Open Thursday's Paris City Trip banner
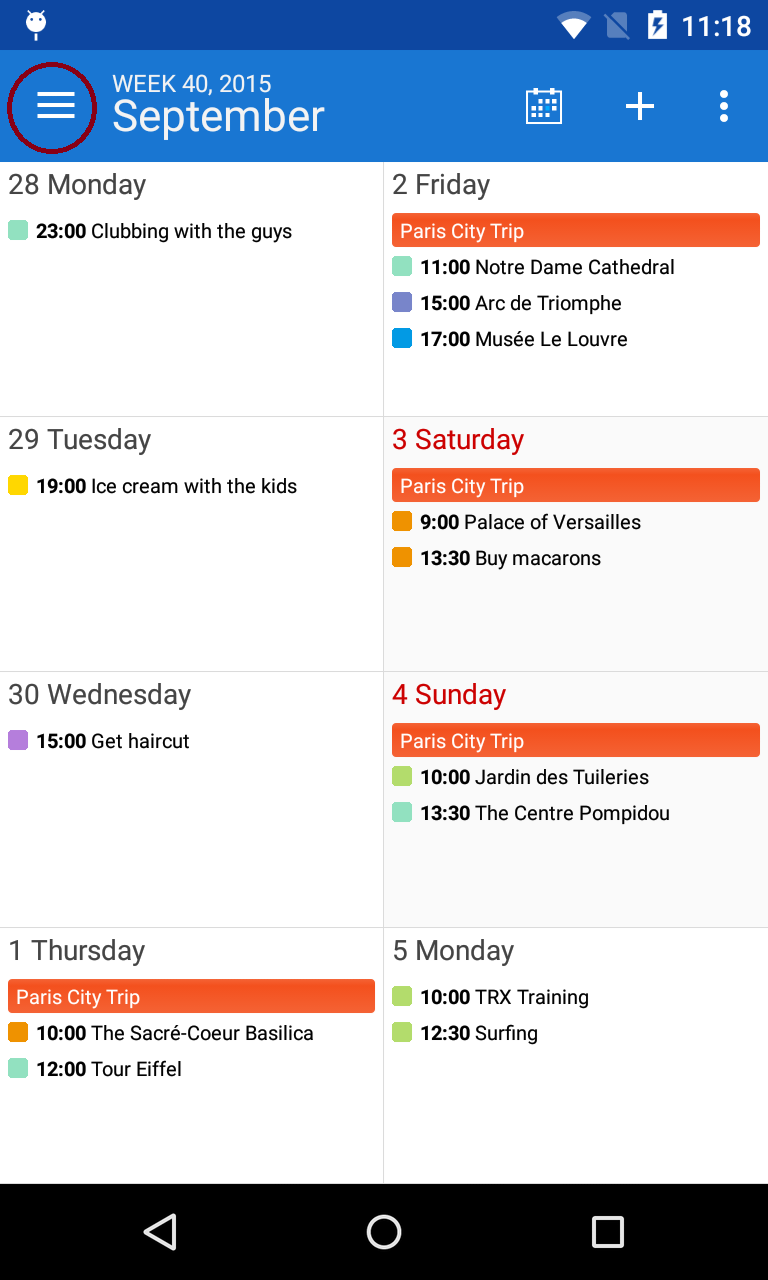 point(191,997)
